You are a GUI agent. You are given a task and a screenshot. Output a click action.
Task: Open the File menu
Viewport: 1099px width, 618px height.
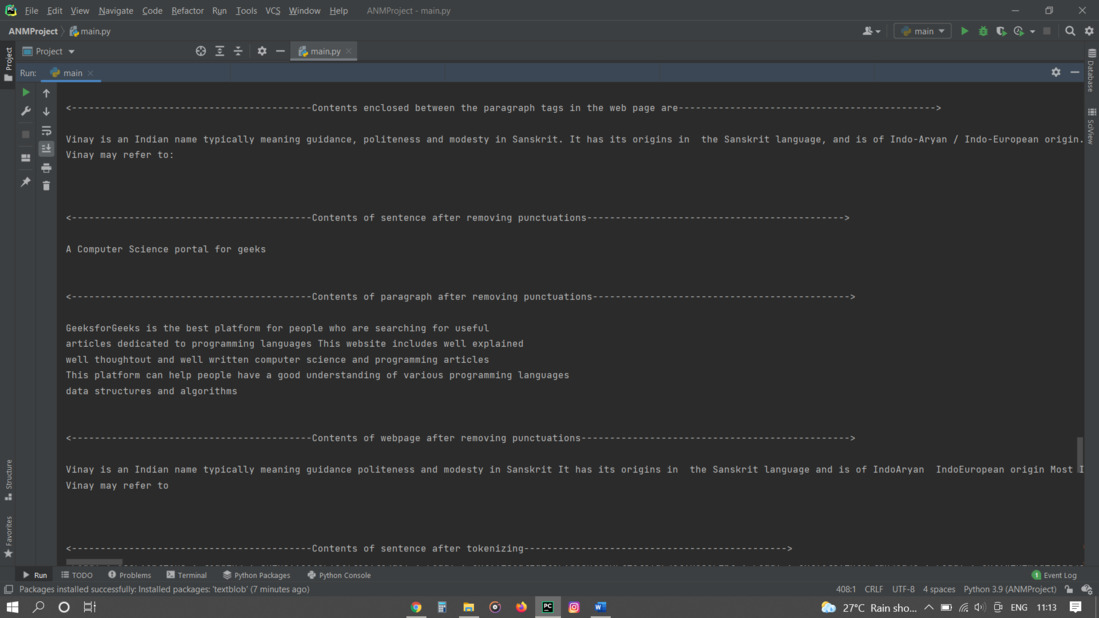coord(32,11)
